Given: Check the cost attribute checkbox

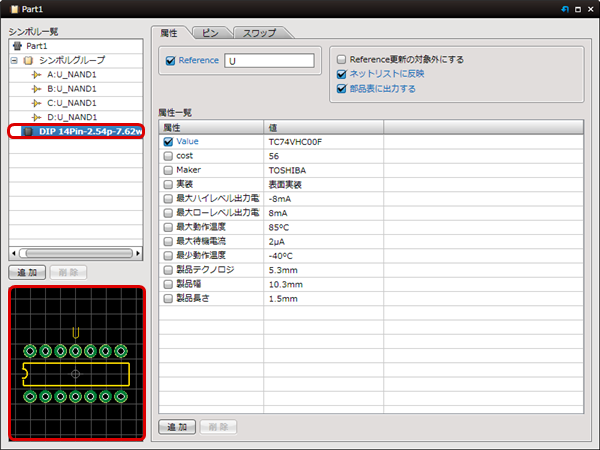Looking at the screenshot, I should (x=168, y=156).
